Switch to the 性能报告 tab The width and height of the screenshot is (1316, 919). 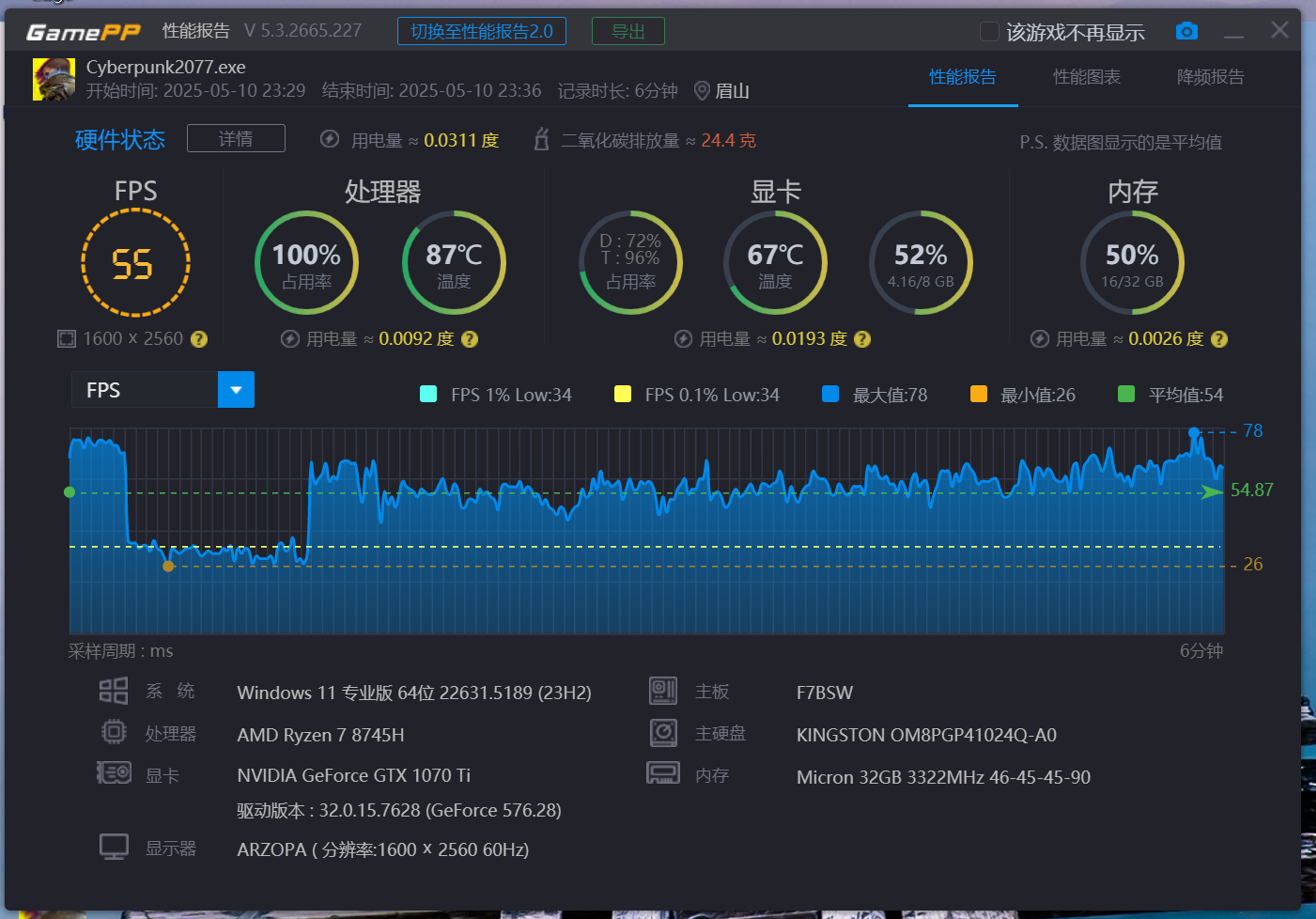tap(962, 77)
